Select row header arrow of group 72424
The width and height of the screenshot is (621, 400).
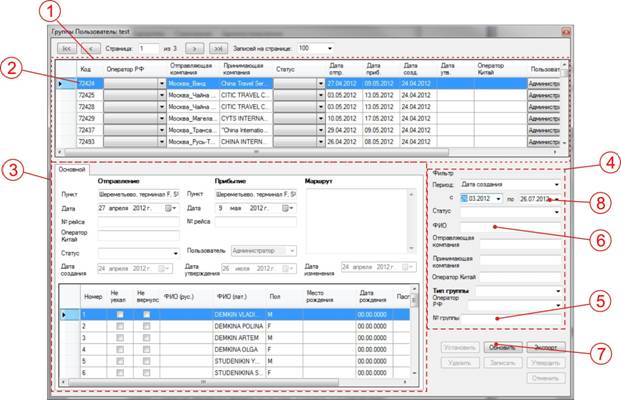pos(61,84)
